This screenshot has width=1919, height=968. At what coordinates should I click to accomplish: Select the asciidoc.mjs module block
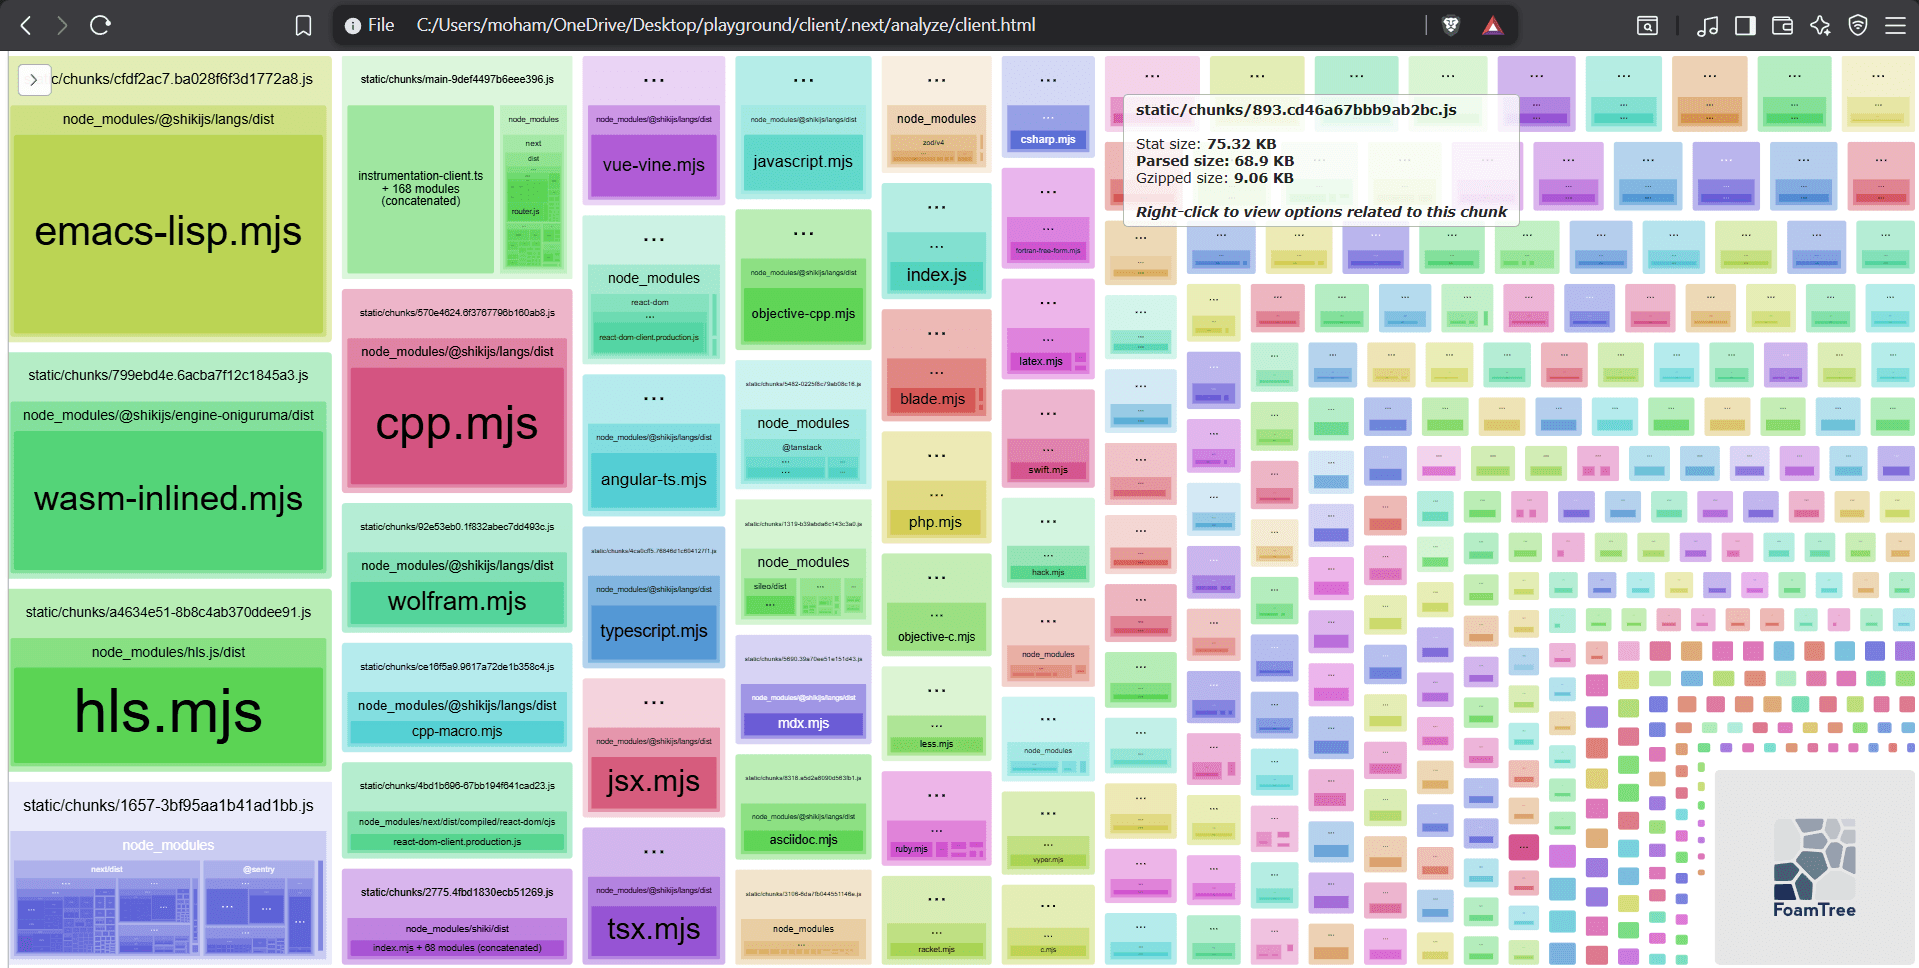click(x=803, y=840)
